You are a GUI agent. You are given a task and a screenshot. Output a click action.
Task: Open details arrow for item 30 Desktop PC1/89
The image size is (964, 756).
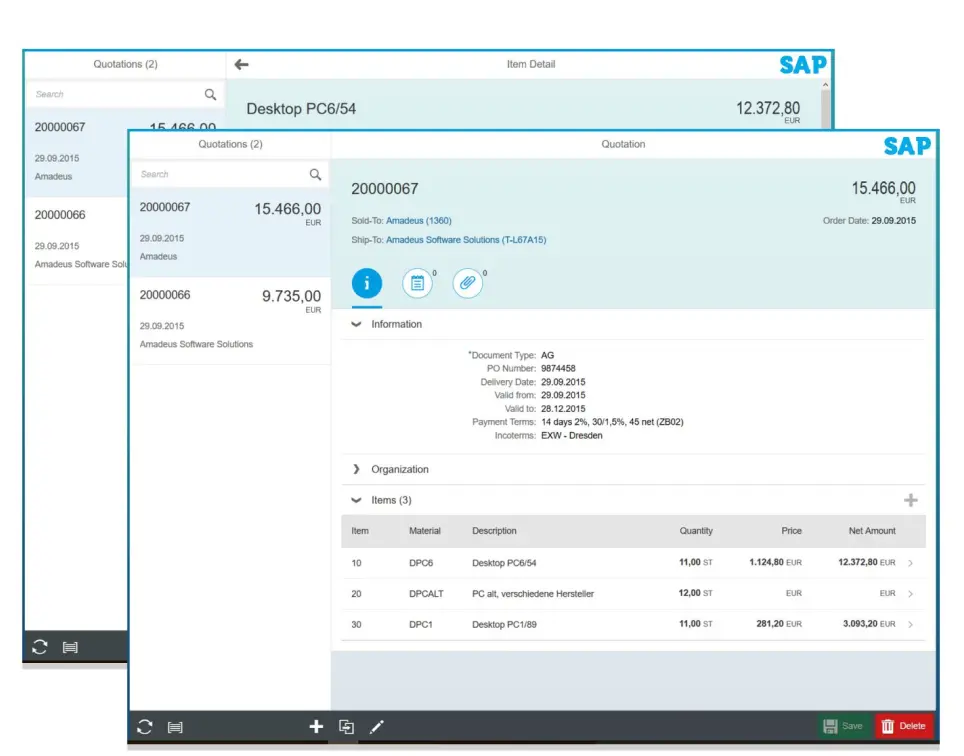[911, 624]
